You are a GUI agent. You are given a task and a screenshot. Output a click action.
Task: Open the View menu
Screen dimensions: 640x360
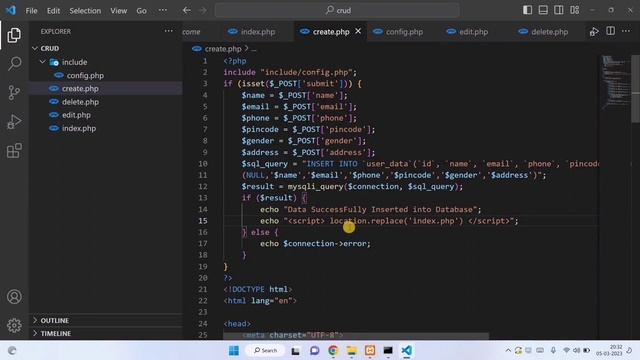pyautogui.click(x=118, y=11)
